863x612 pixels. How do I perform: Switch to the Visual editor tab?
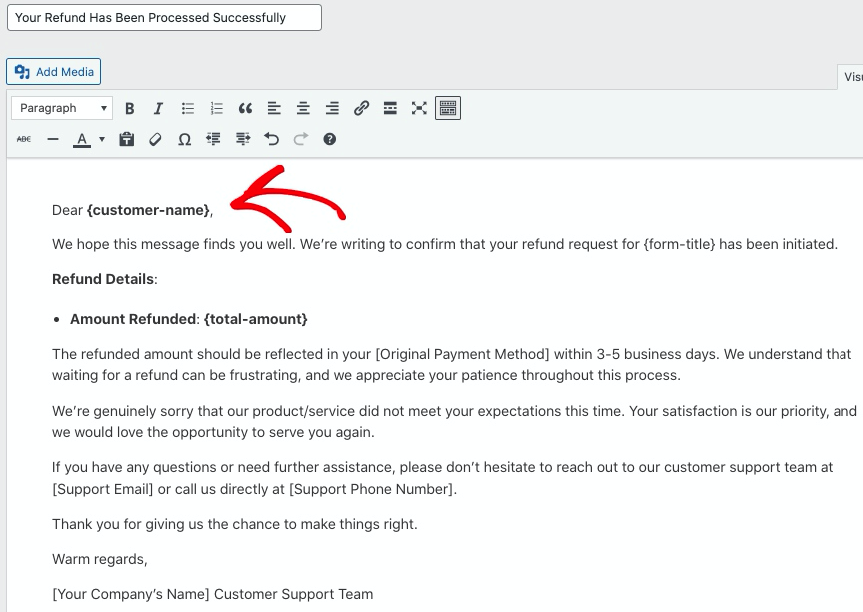(851, 77)
